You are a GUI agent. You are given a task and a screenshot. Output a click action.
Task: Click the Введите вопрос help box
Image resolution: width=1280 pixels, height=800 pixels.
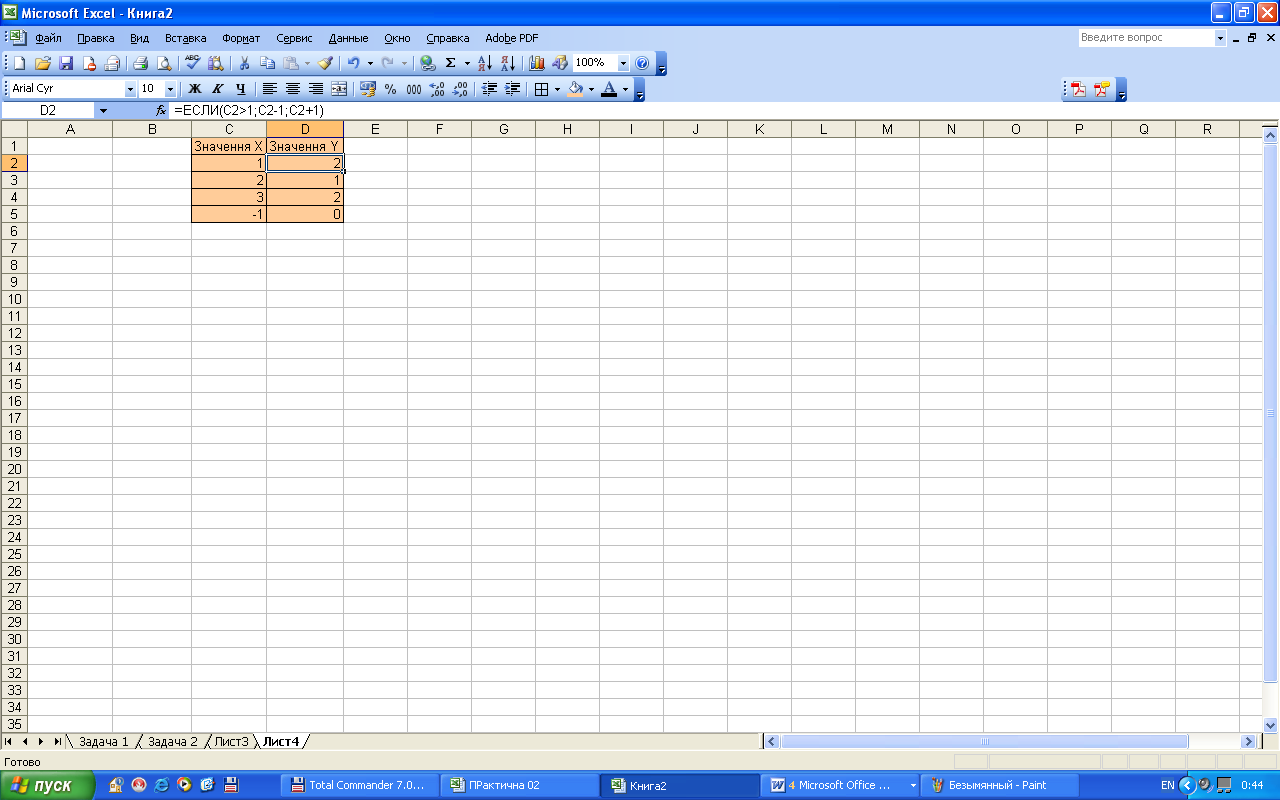point(1145,37)
